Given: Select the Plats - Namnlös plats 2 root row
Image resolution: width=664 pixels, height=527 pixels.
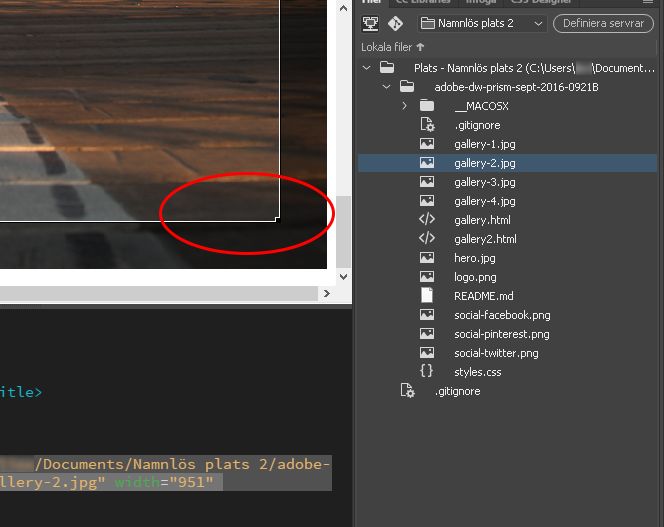Looking at the screenshot, I should point(507,68).
